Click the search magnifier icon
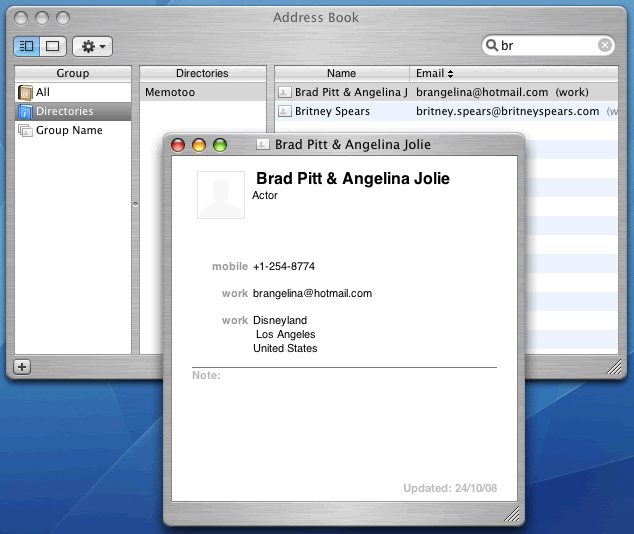The image size is (634, 534). point(494,46)
